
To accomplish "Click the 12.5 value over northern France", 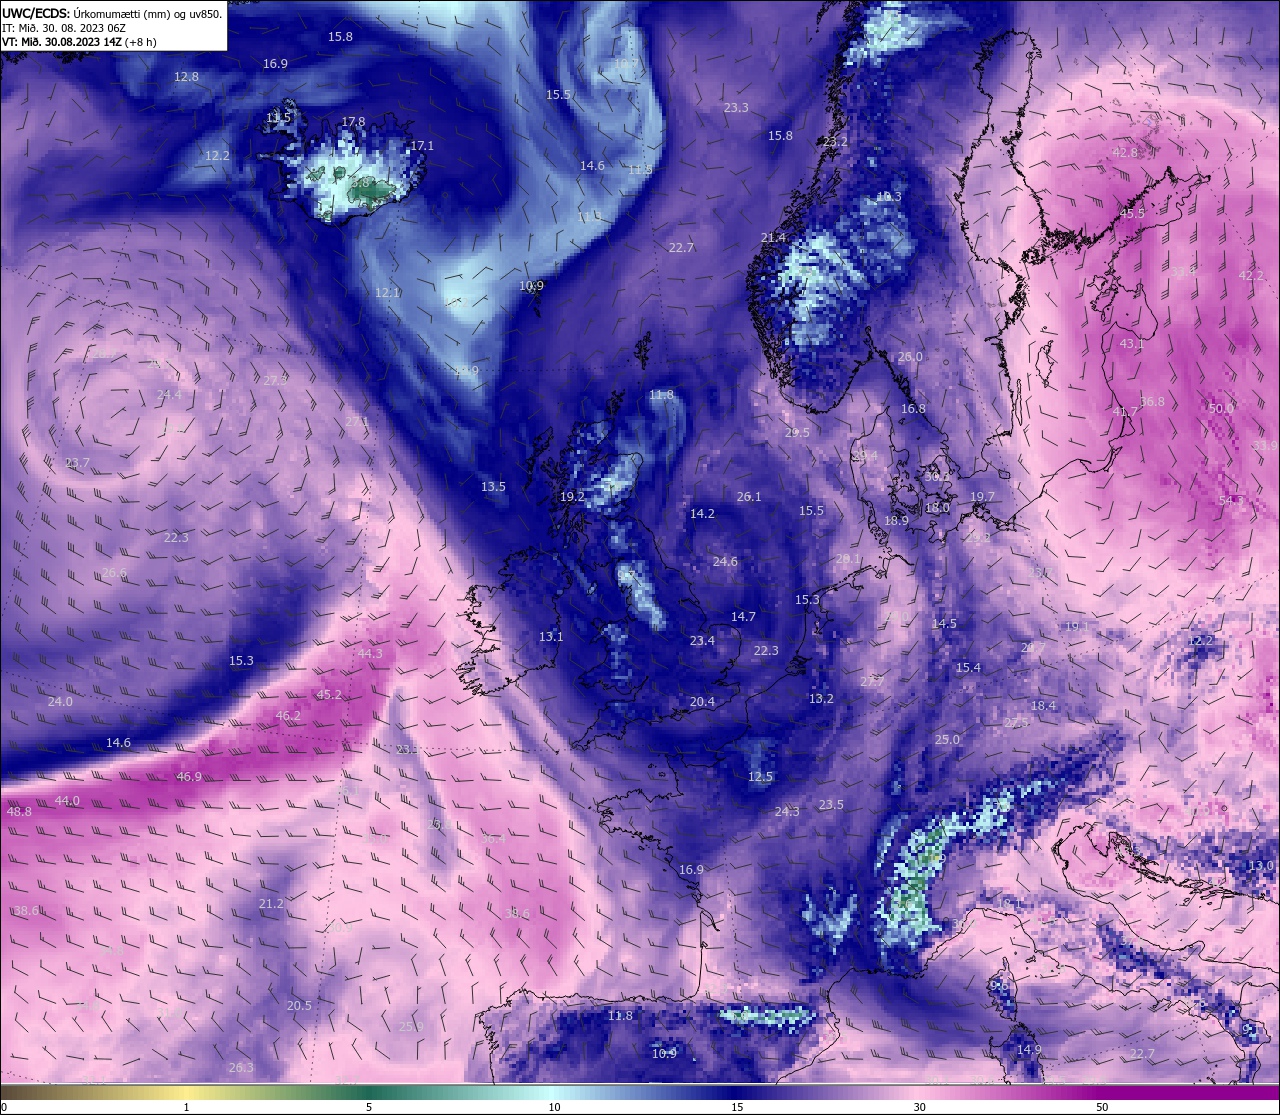I will tap(760, 777).
